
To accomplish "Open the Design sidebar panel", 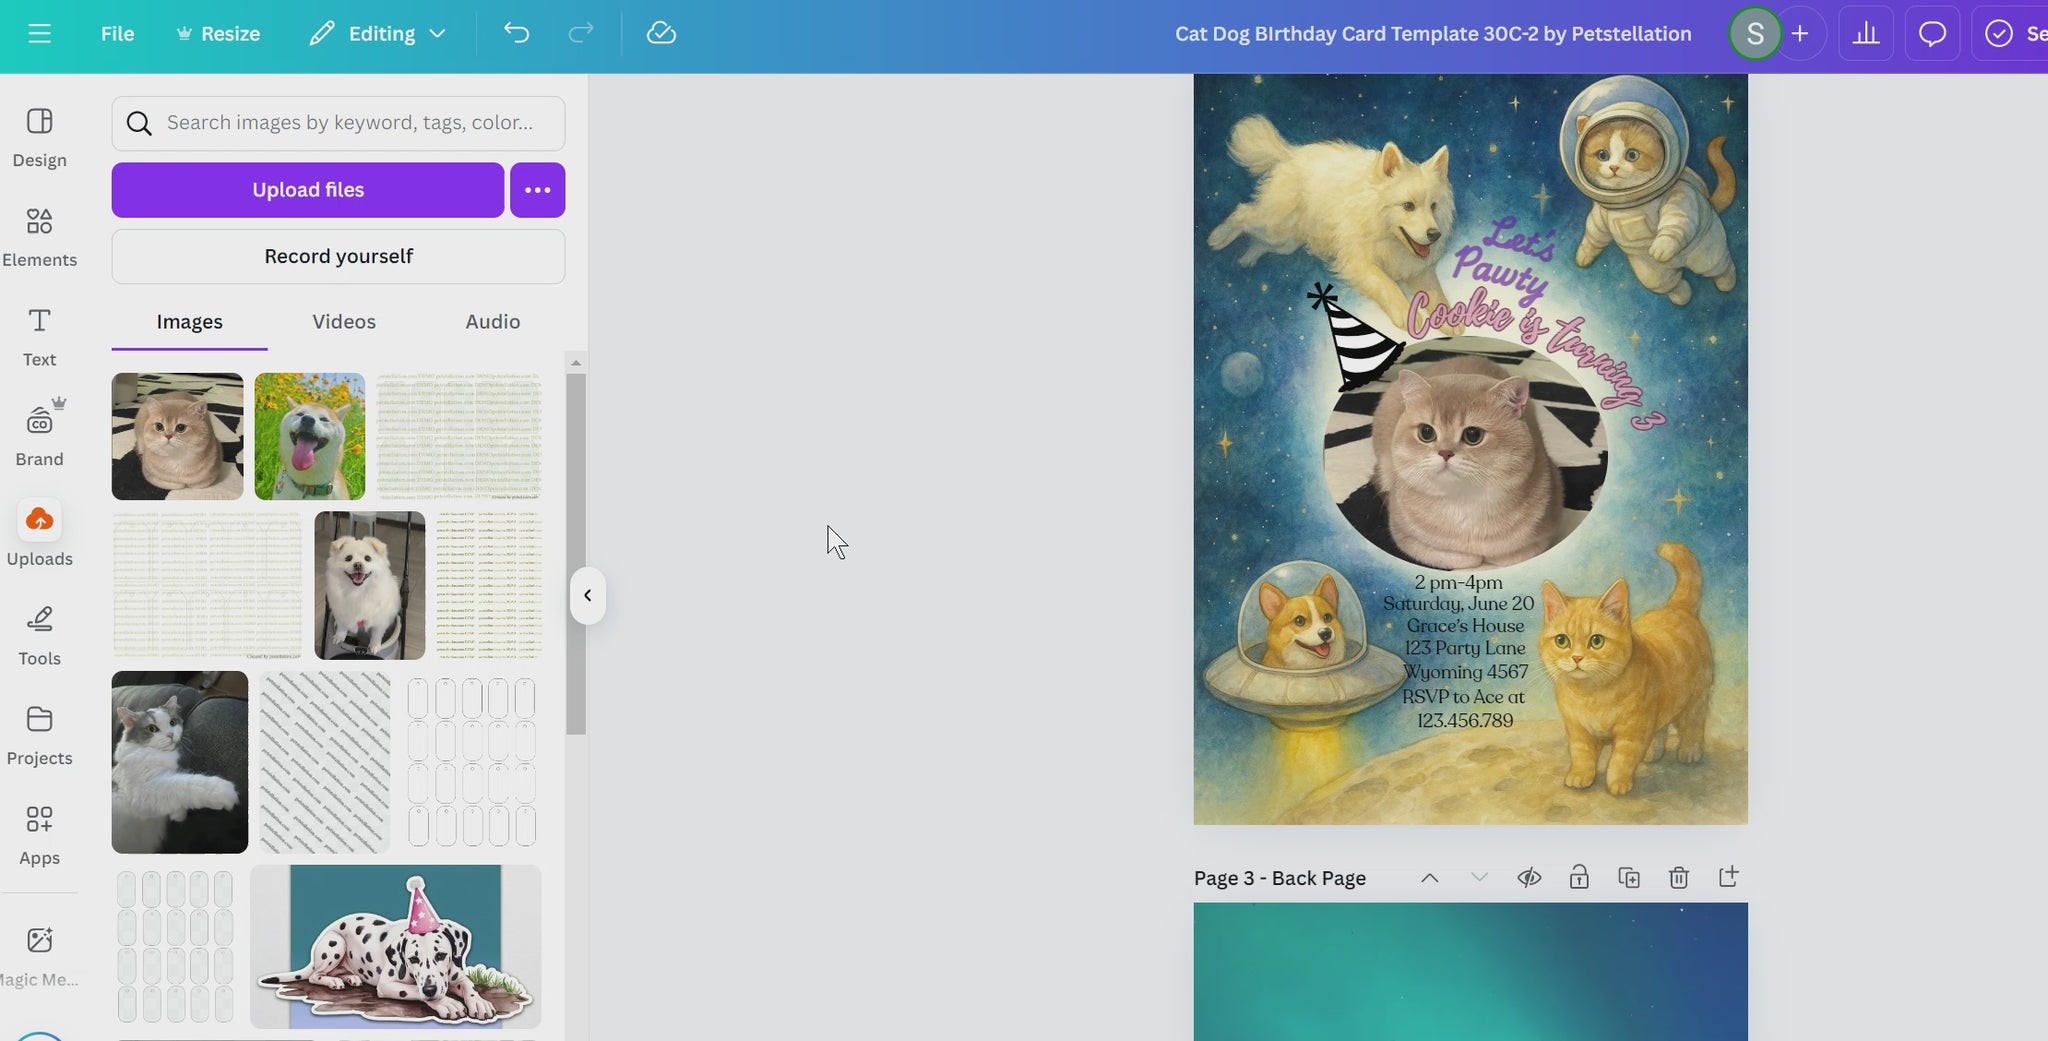I will [39, 138].
